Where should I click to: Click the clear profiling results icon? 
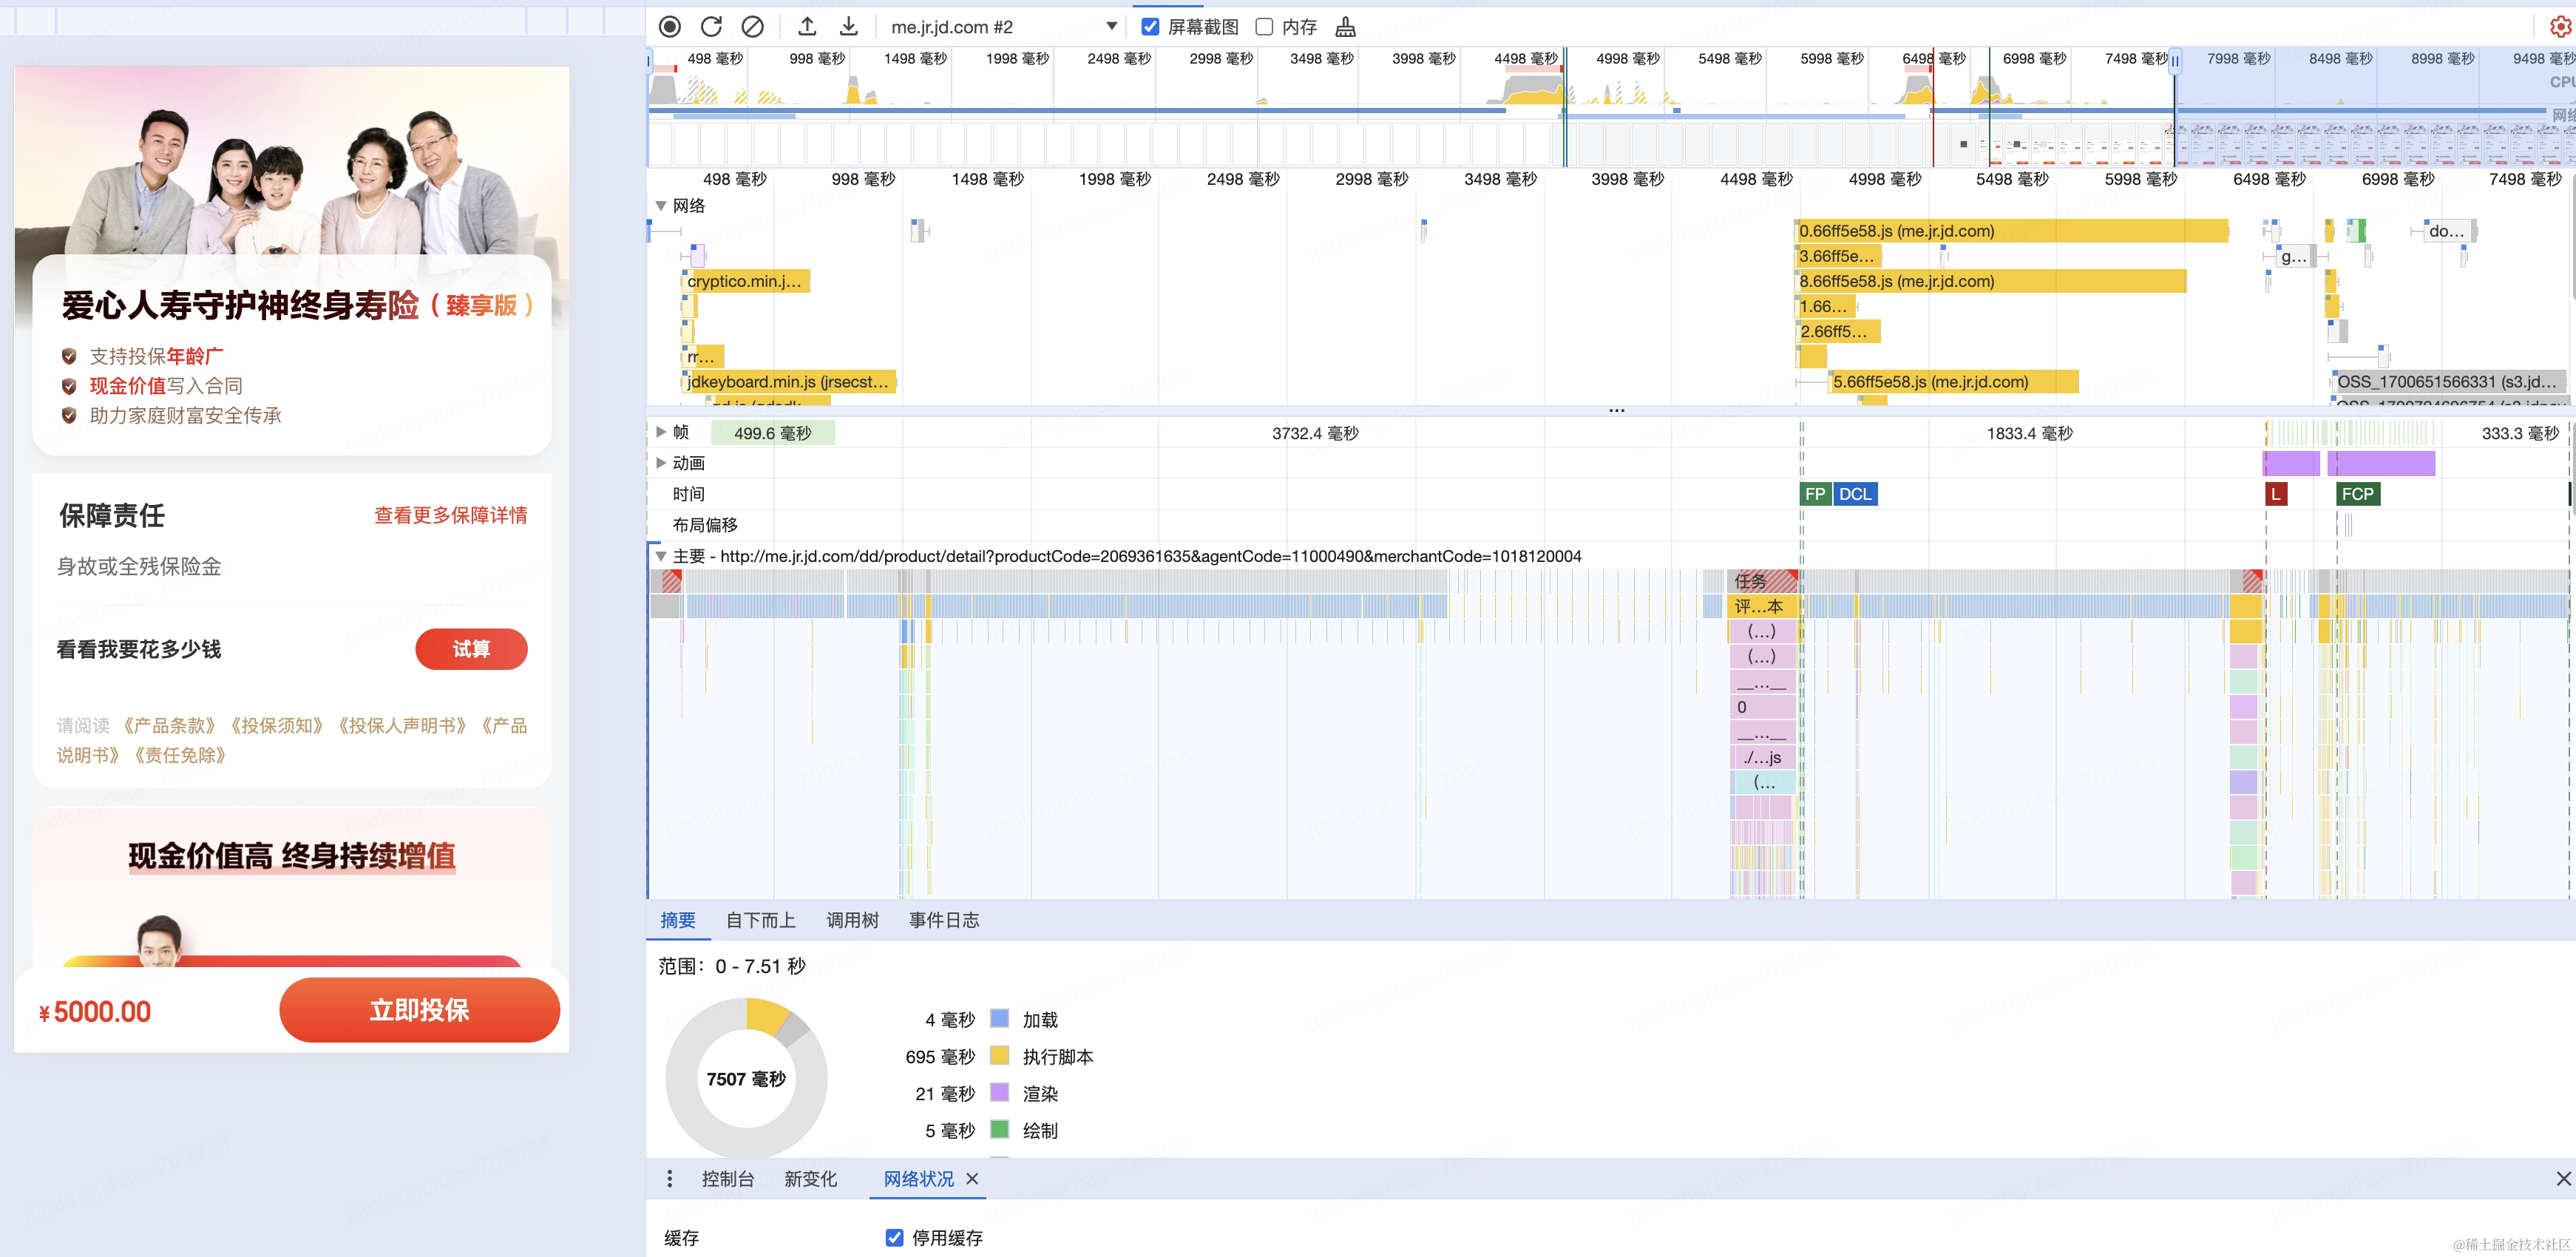754,27
